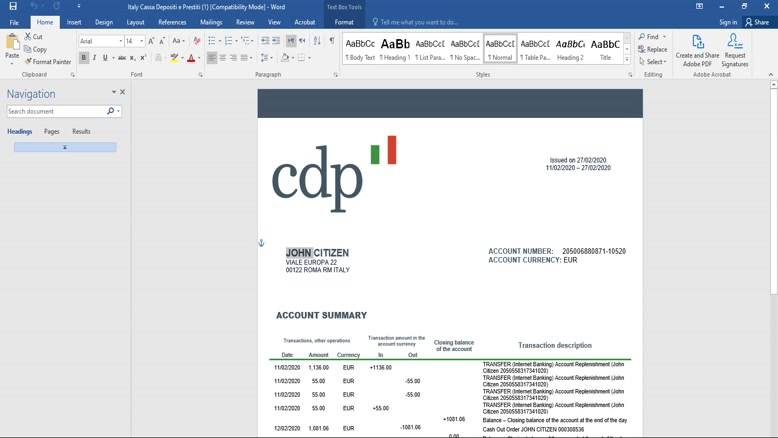Click the magnifier icon in Search document box
This screenshot has width=778, height=438.
point(110,111)
